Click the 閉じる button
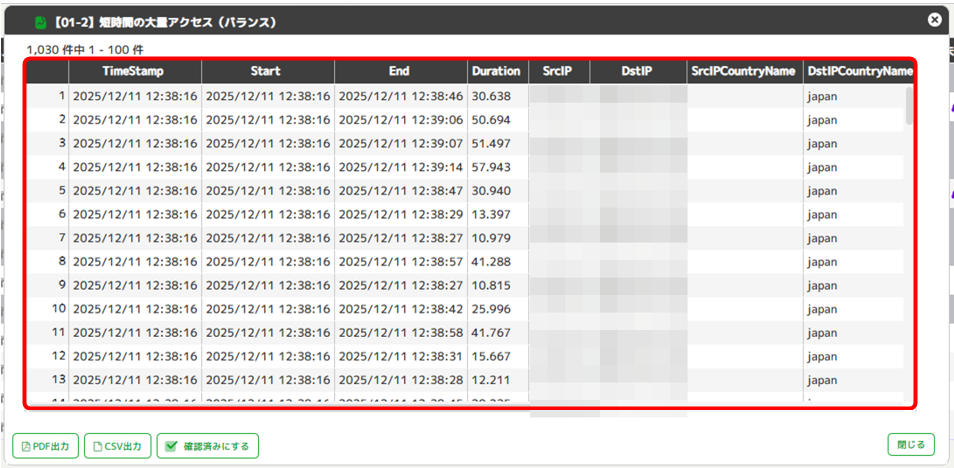The width and height of the screenshot is (954, 468). coord(911,444)
